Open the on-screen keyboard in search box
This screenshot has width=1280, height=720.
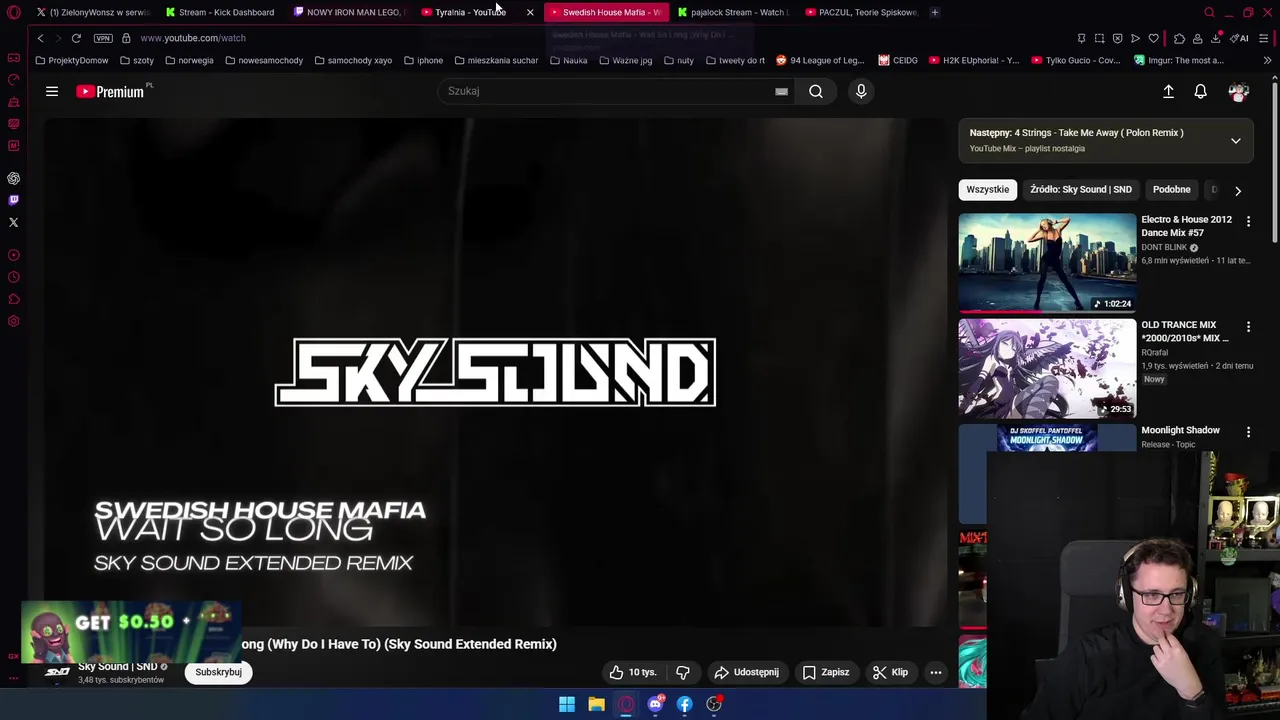pos(781,91)
